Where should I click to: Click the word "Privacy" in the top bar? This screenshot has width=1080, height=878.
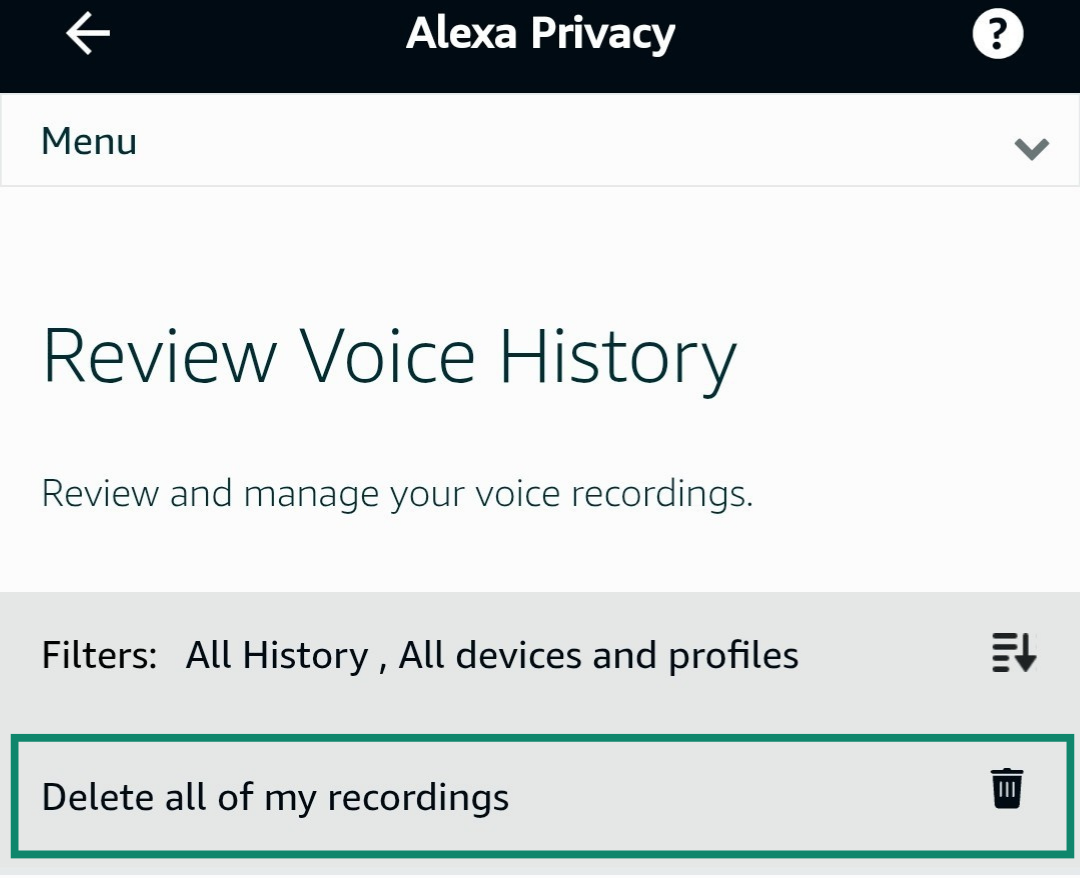tap(602, 34)
